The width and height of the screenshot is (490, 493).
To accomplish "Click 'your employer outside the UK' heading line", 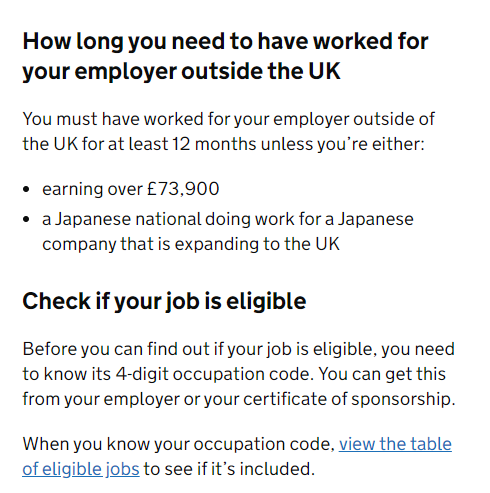I will 181,71.
